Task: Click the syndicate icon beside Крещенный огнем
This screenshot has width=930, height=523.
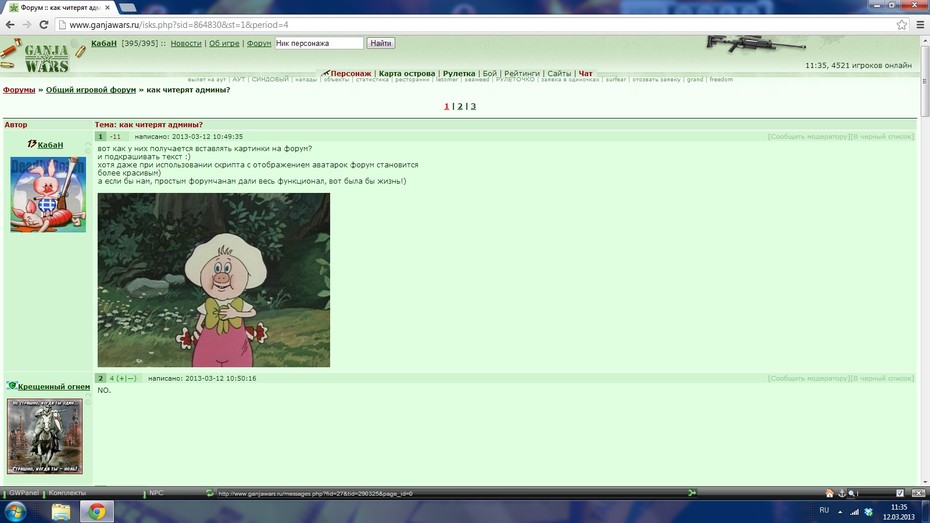Action: pos(12,386)
